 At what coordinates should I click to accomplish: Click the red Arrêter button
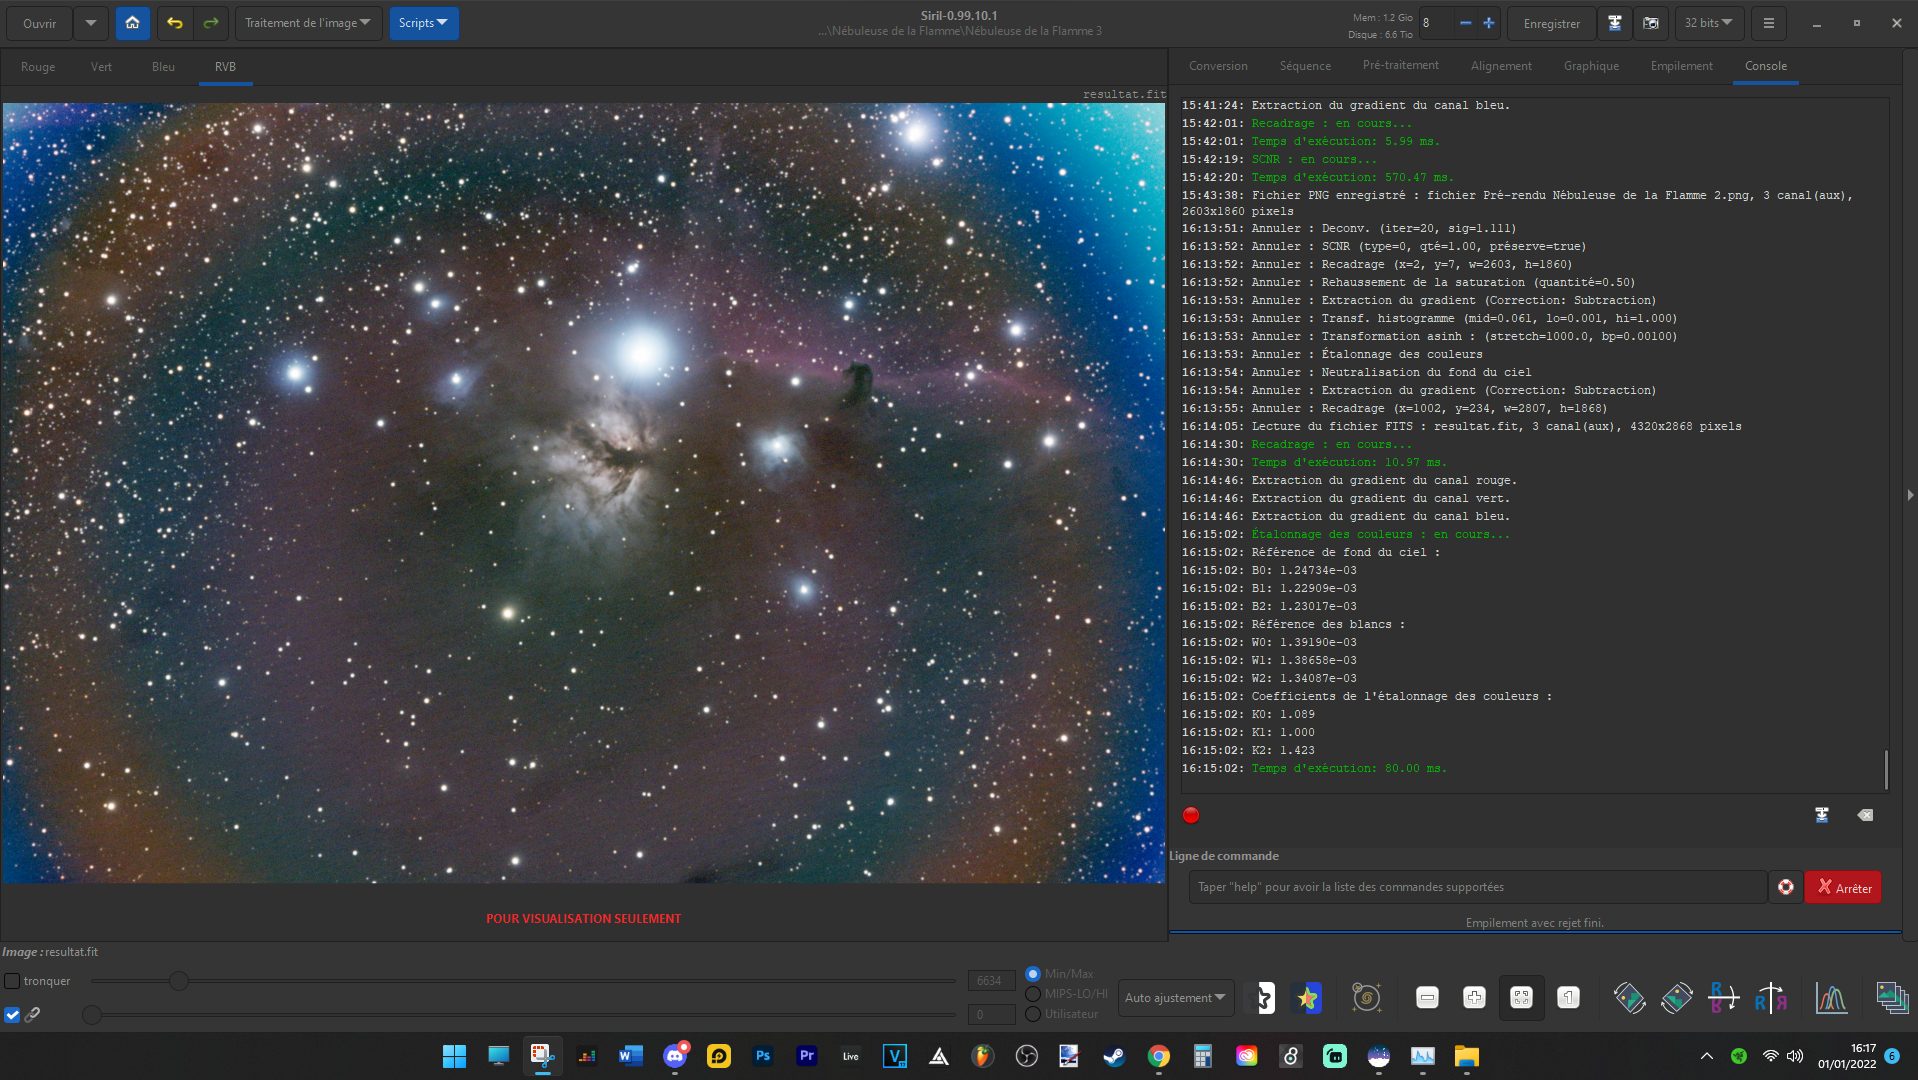coord(1843,887)
